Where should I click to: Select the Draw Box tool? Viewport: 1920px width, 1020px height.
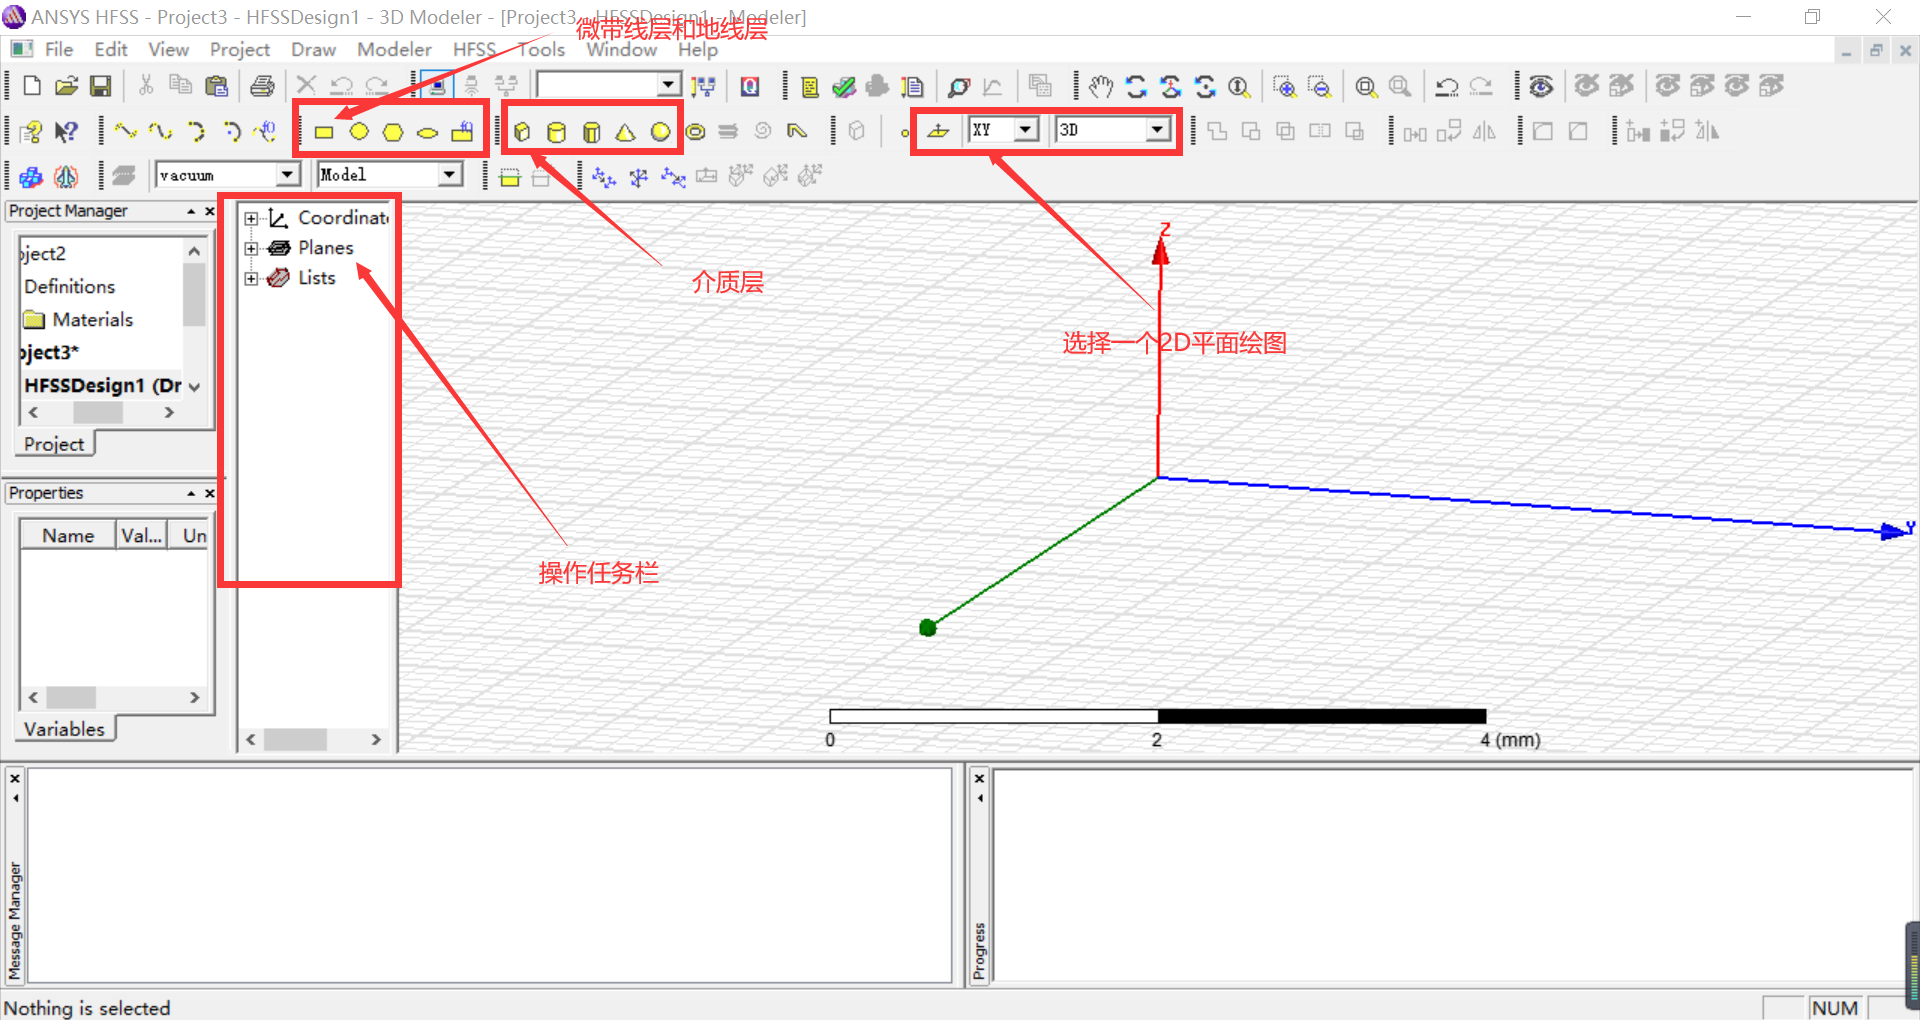click(522, 132)
